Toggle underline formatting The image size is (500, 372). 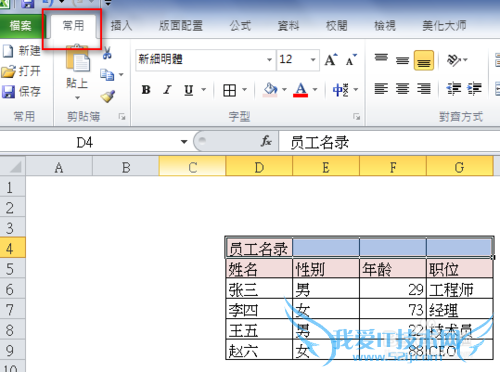click(x=189, y=90)
